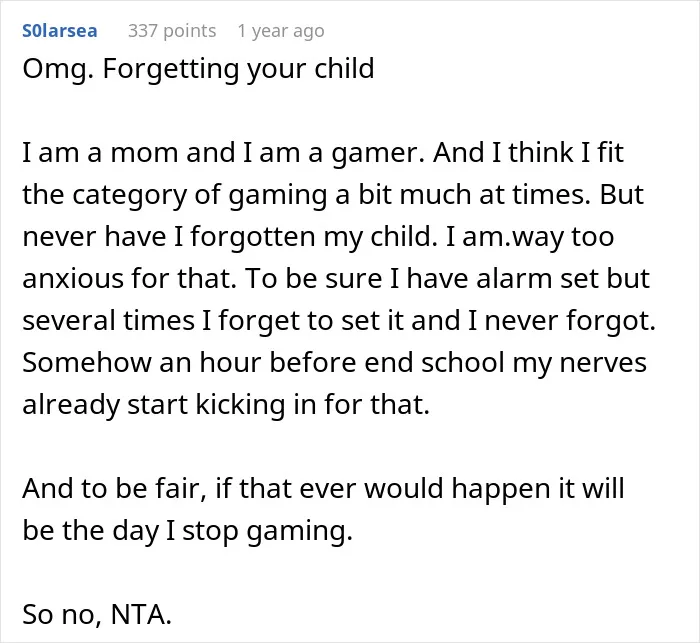Open the S0larsea user profile
This screenshot has height=643, width=700.
[59, 31]
